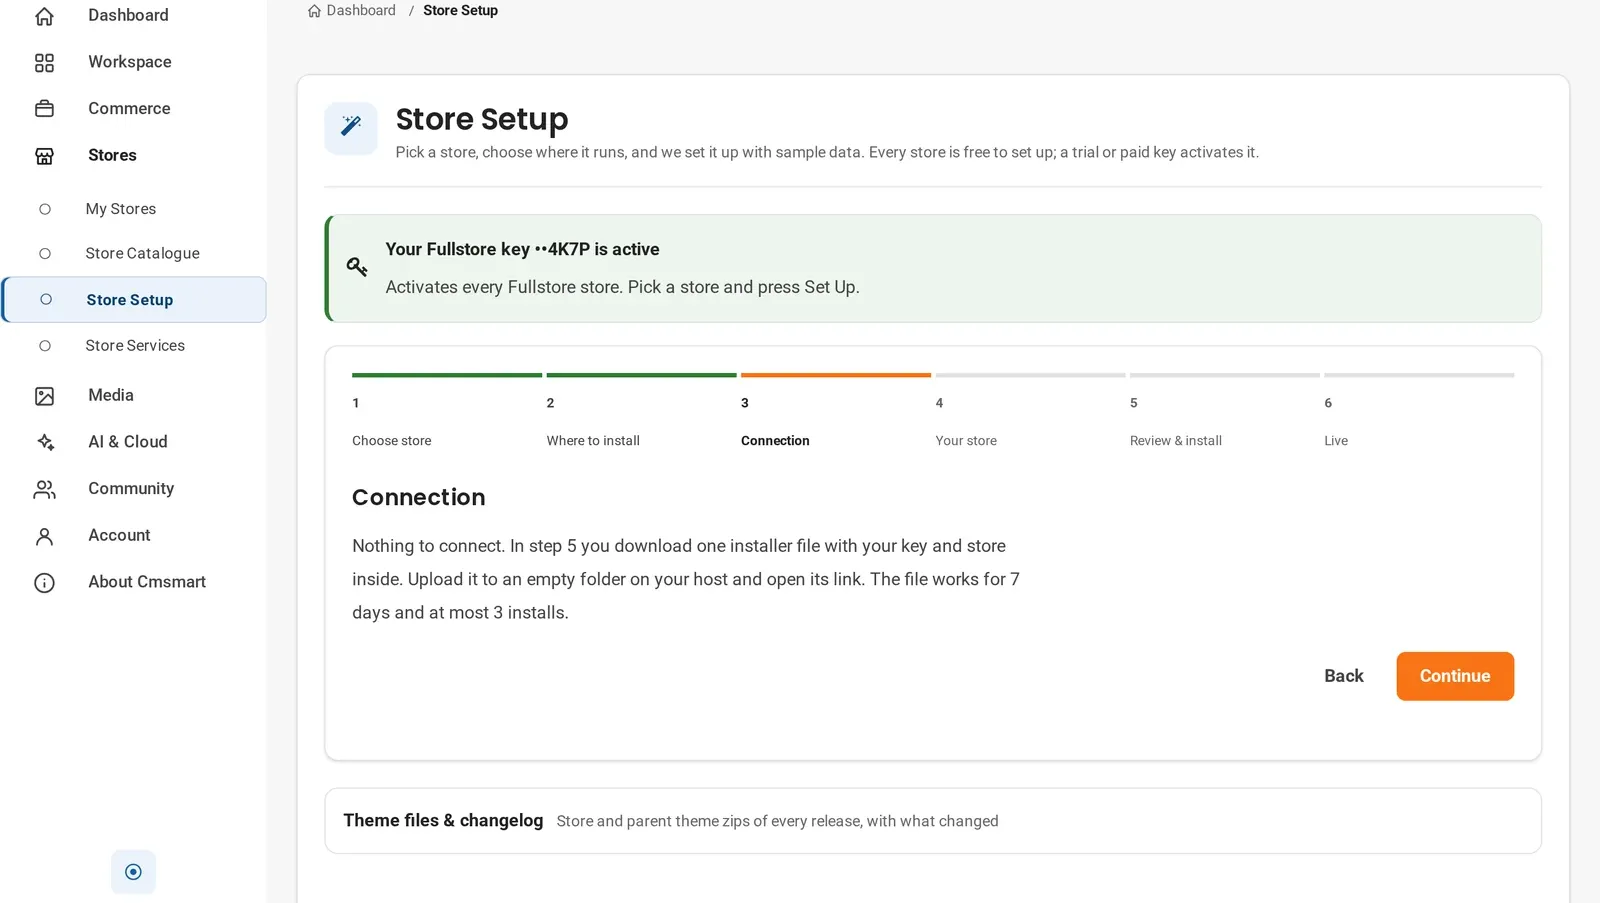Select the Store Setup submenu item
The image size is (1600, 903).
[x=134, y=300]
